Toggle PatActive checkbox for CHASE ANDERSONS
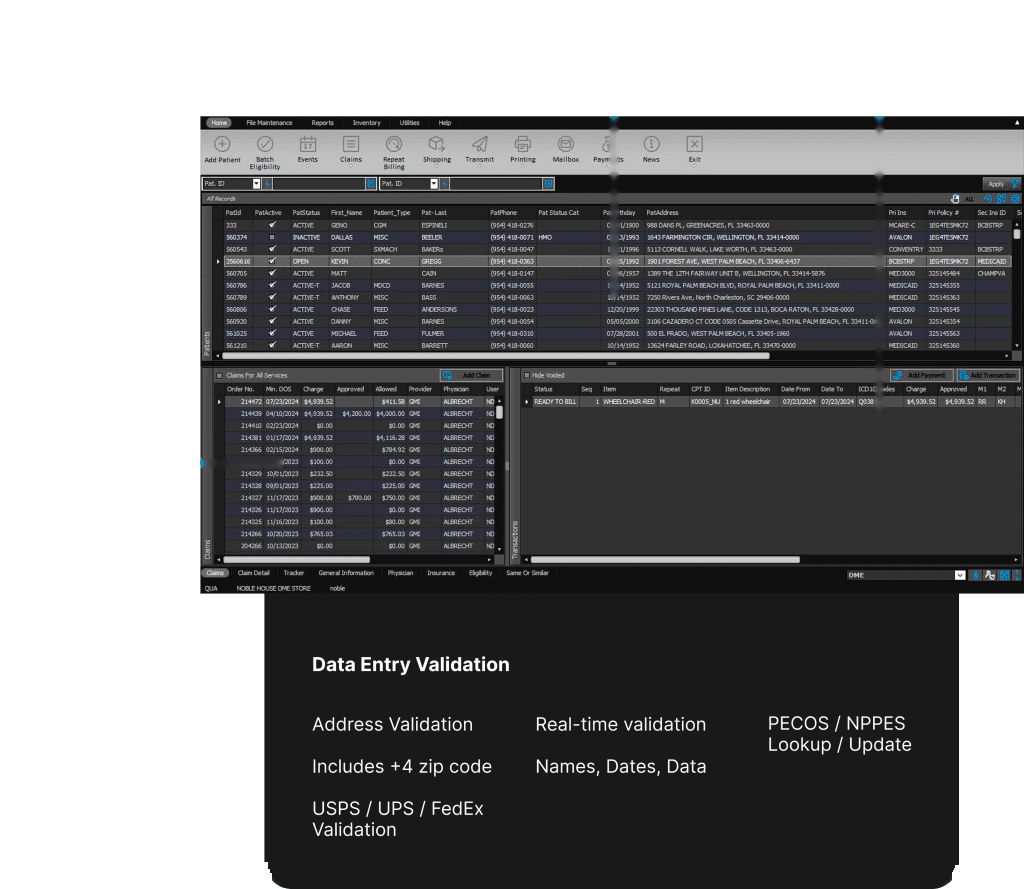This screenshot has height=889, width=1024. tap(272, 310)
